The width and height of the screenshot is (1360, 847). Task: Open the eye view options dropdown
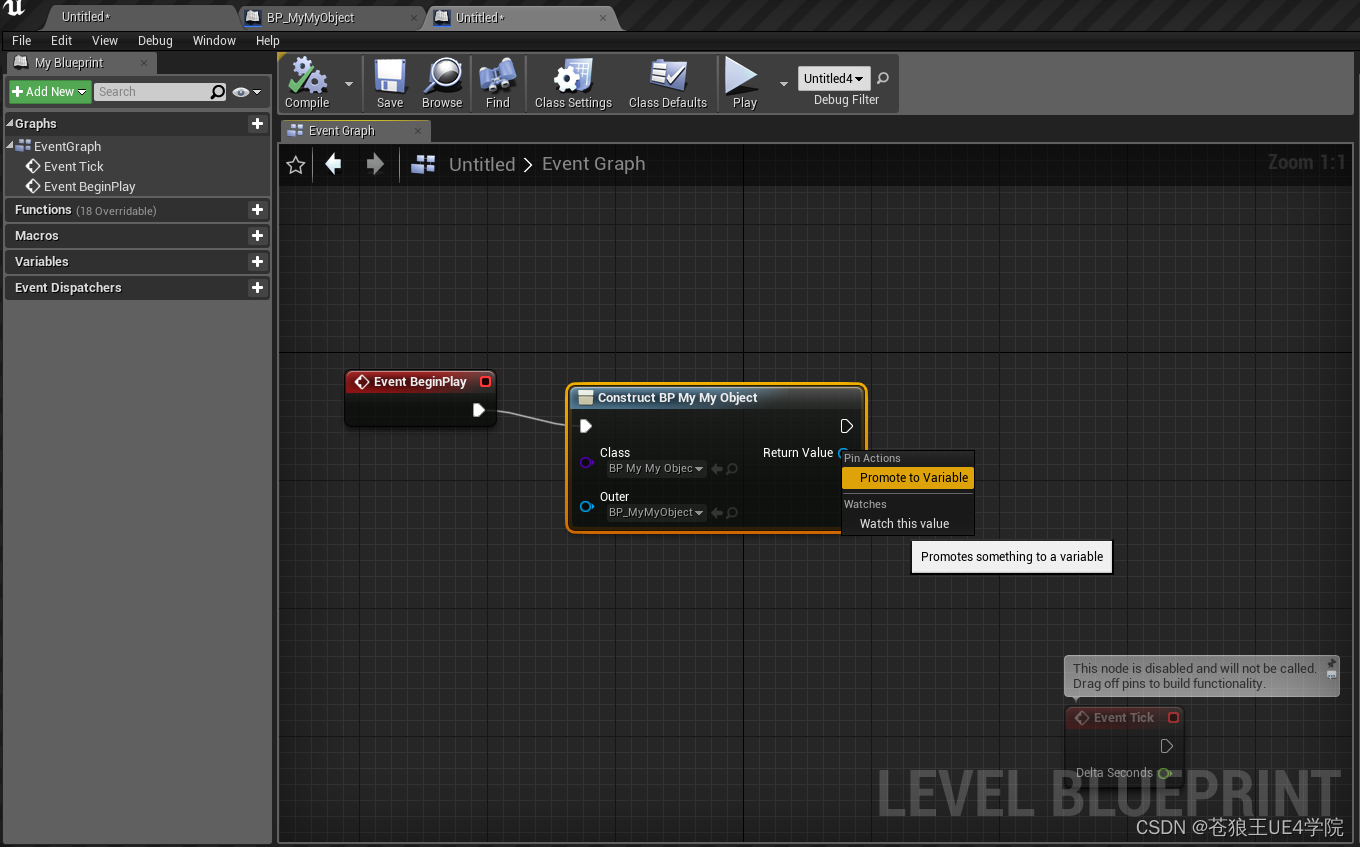click(246, 92)
